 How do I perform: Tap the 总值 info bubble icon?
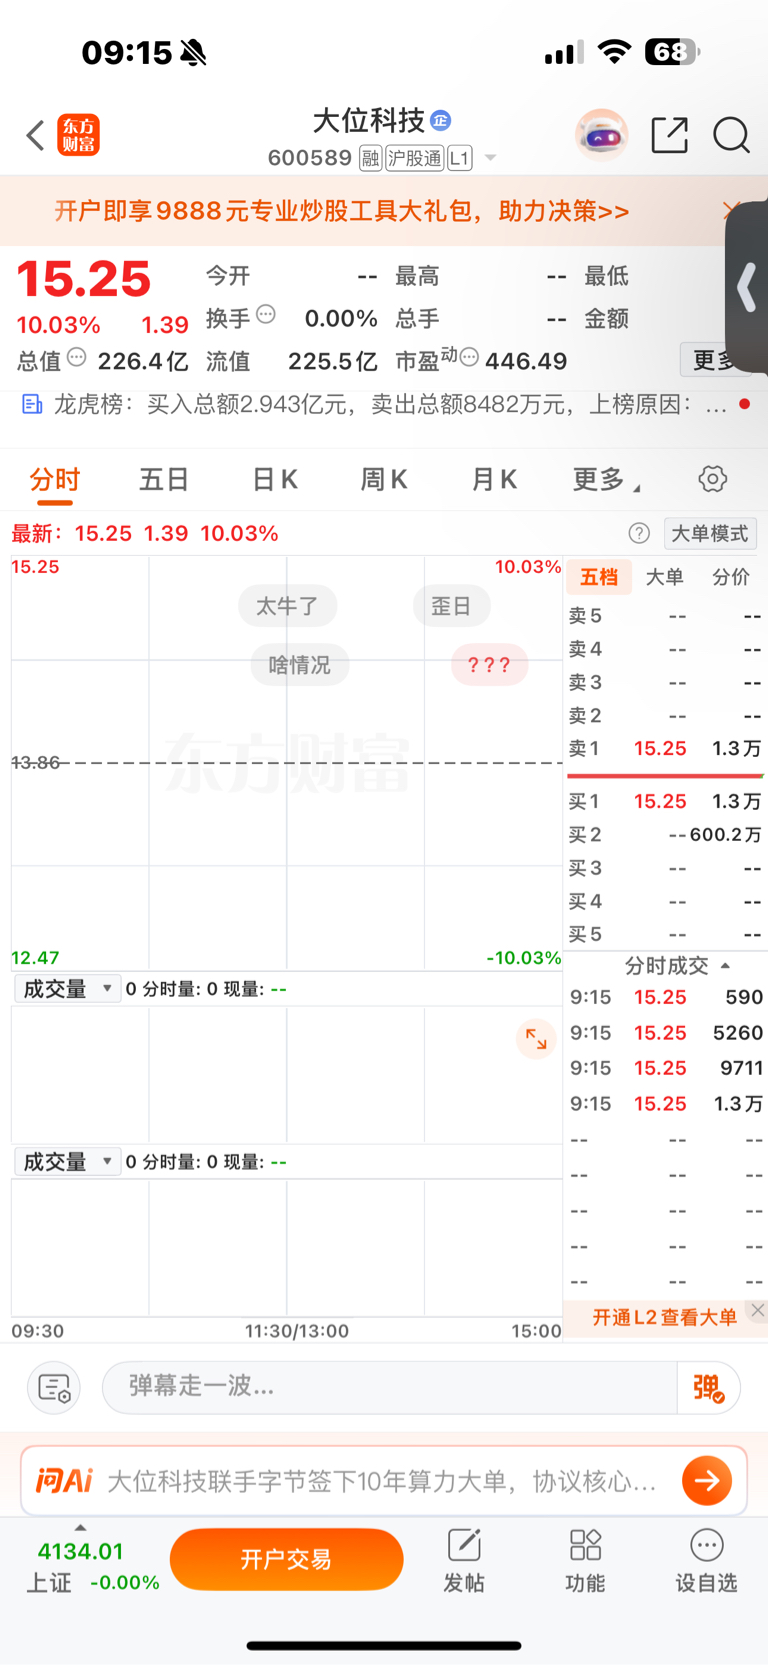77,357
